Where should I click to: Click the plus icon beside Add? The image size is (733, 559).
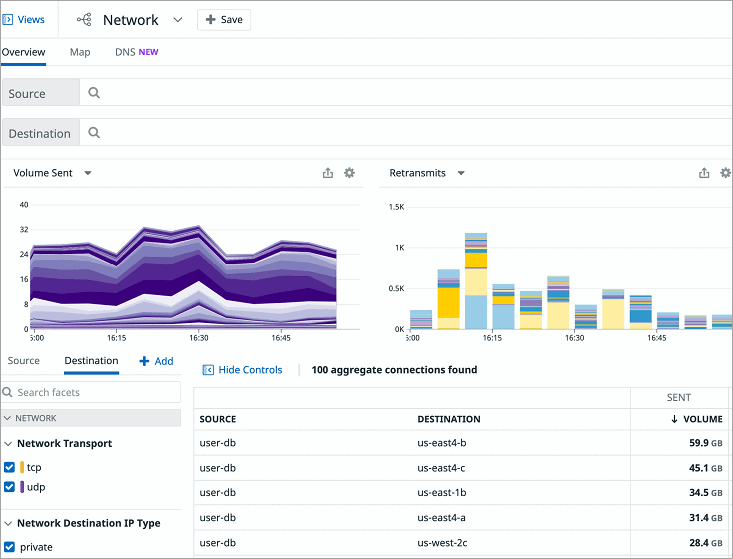coord(144,361)
